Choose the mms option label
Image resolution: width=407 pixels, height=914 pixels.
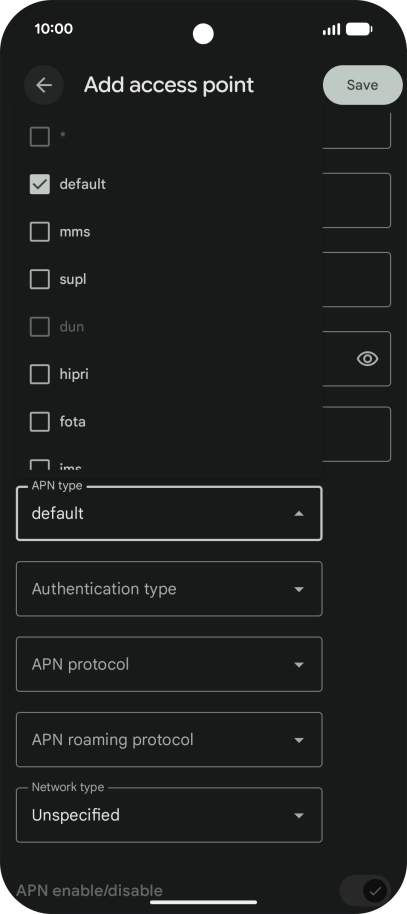coord(75,232)
